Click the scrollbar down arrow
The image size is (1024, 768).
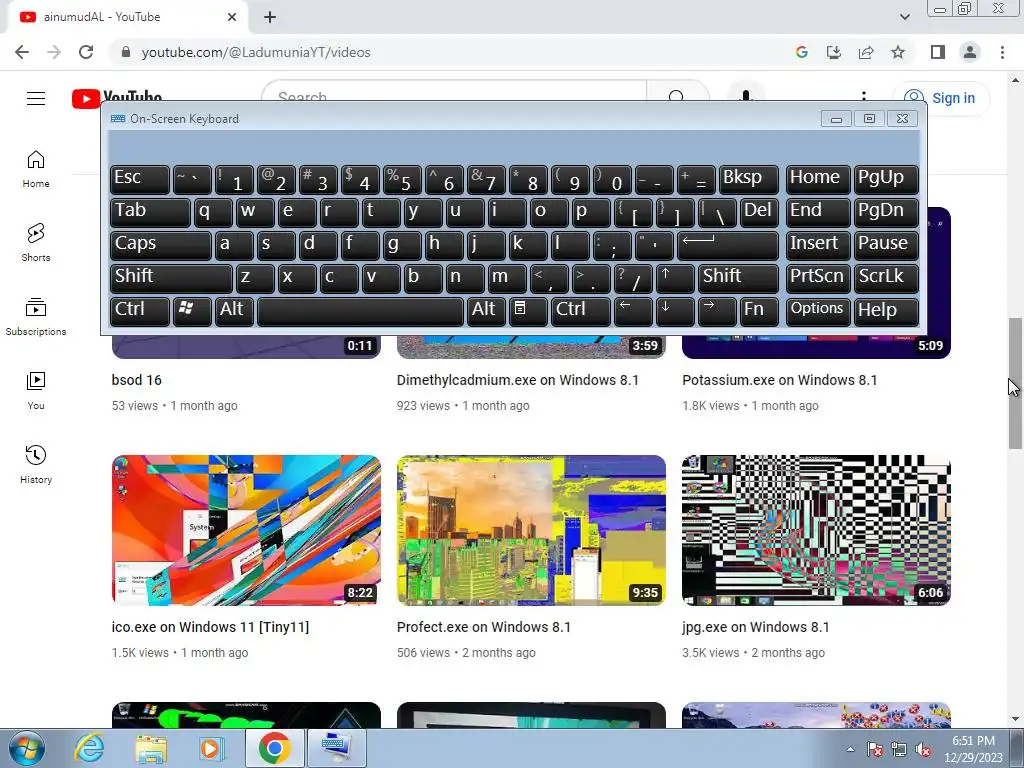click(x=1015, y=720)
